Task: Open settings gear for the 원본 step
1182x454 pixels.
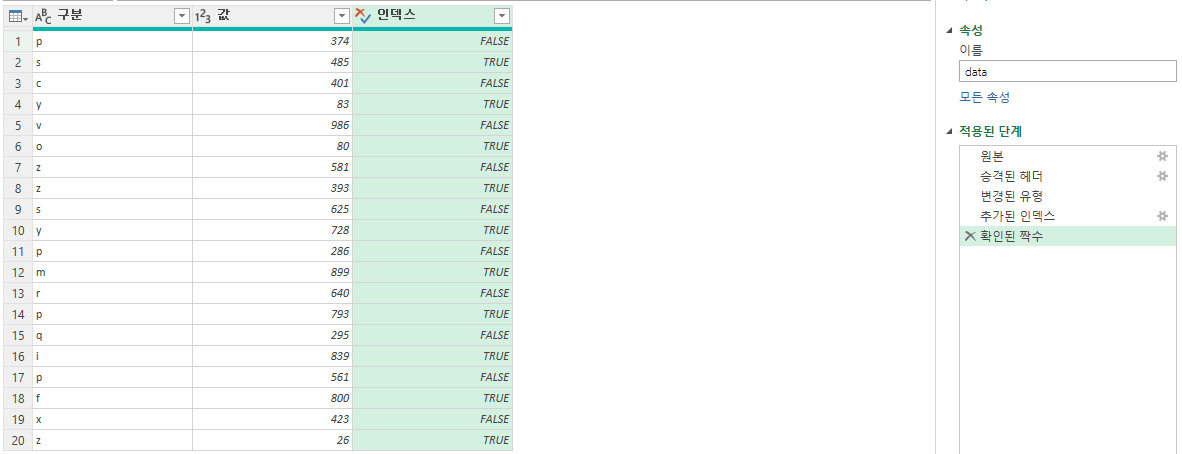Action: point(1162,155)
